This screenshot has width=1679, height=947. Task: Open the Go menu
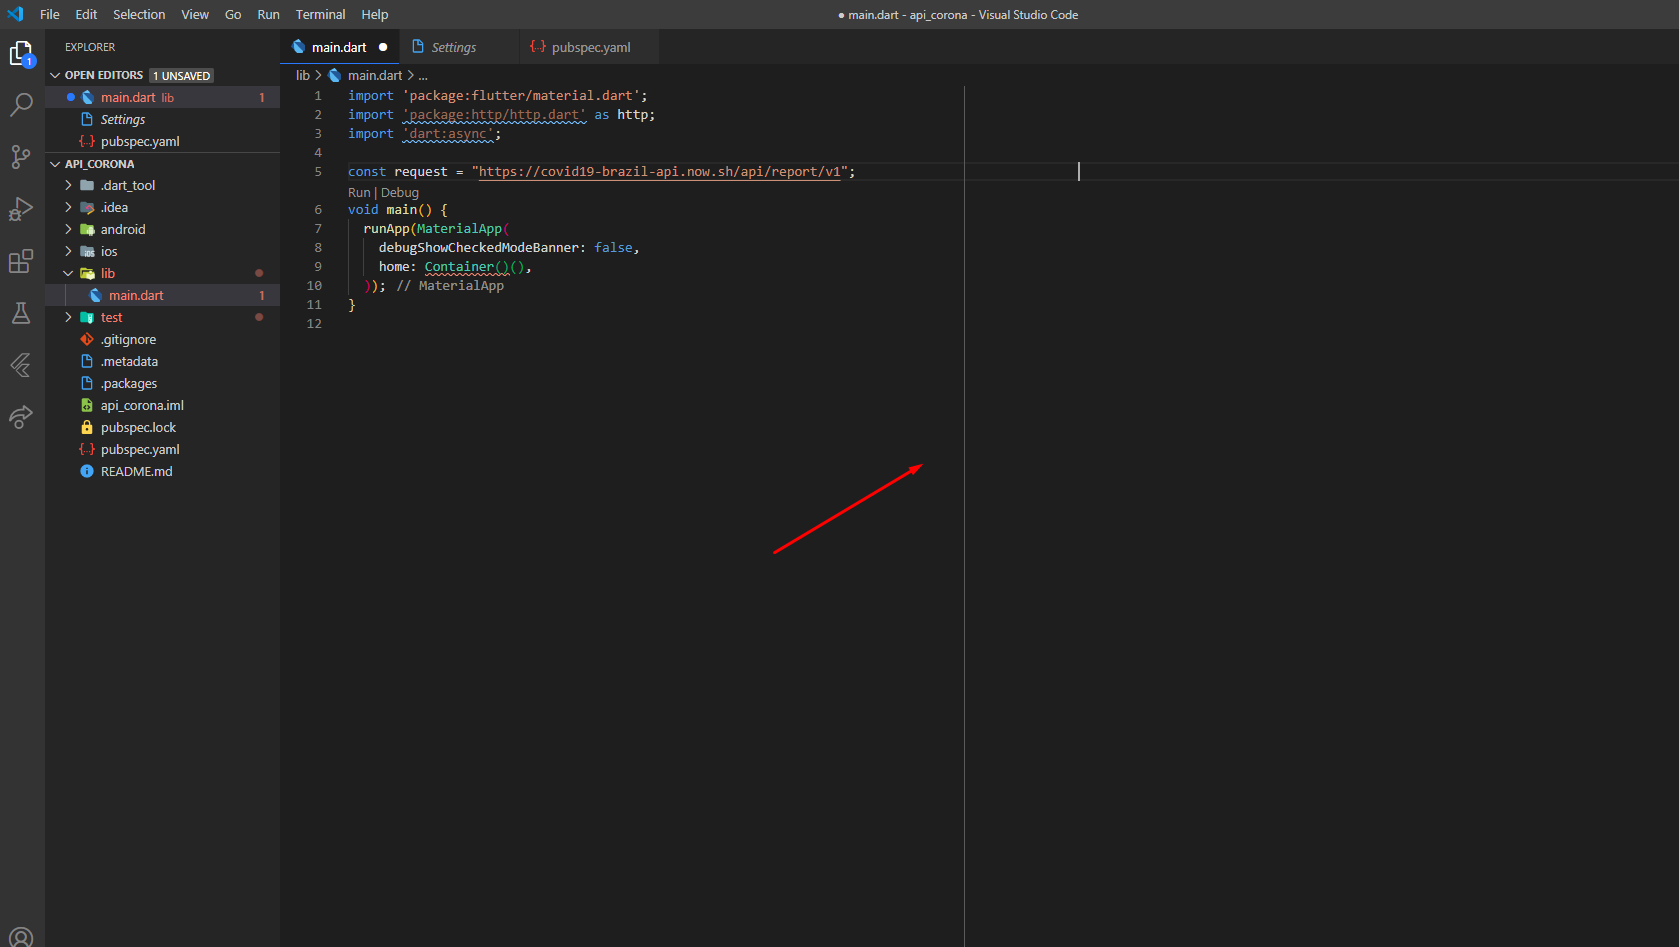pos(233,14)
